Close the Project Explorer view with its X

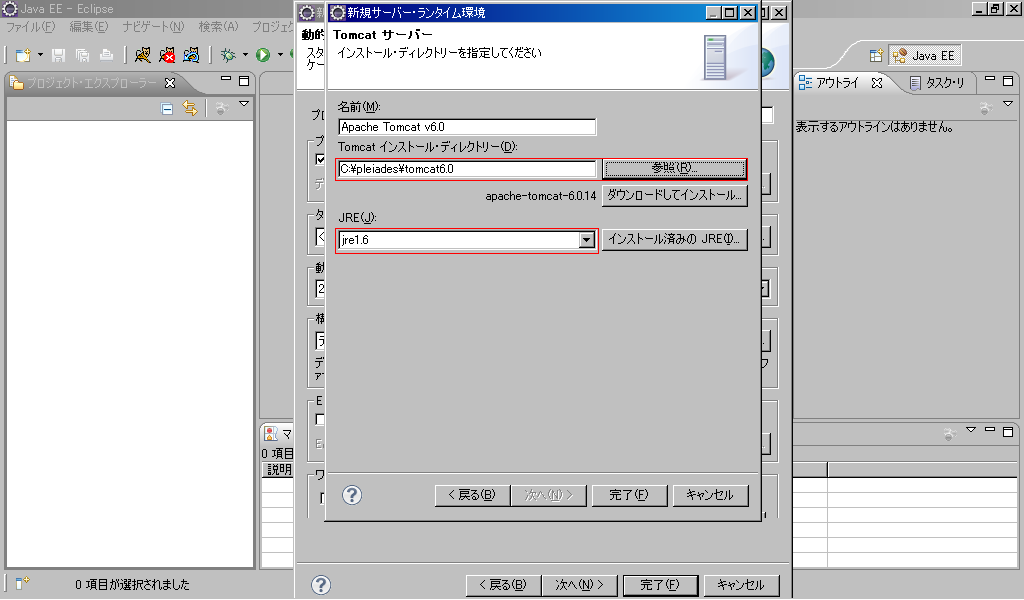pos(170,83)
